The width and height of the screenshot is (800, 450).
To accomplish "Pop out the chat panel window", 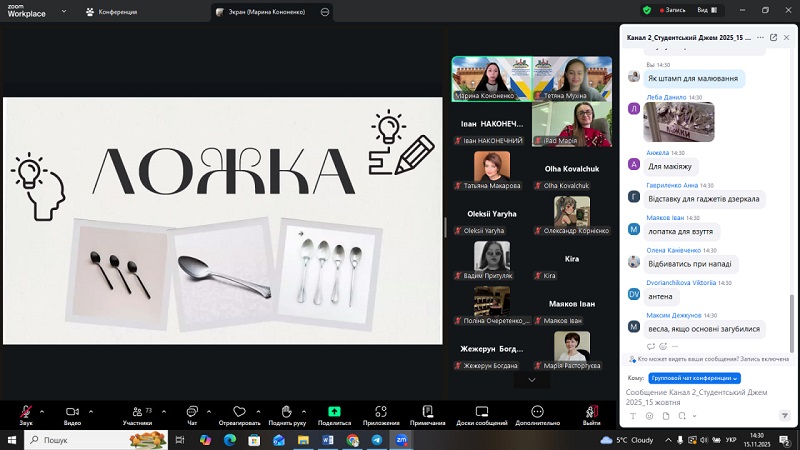I will pyautogui.click(x=773, y=37).
